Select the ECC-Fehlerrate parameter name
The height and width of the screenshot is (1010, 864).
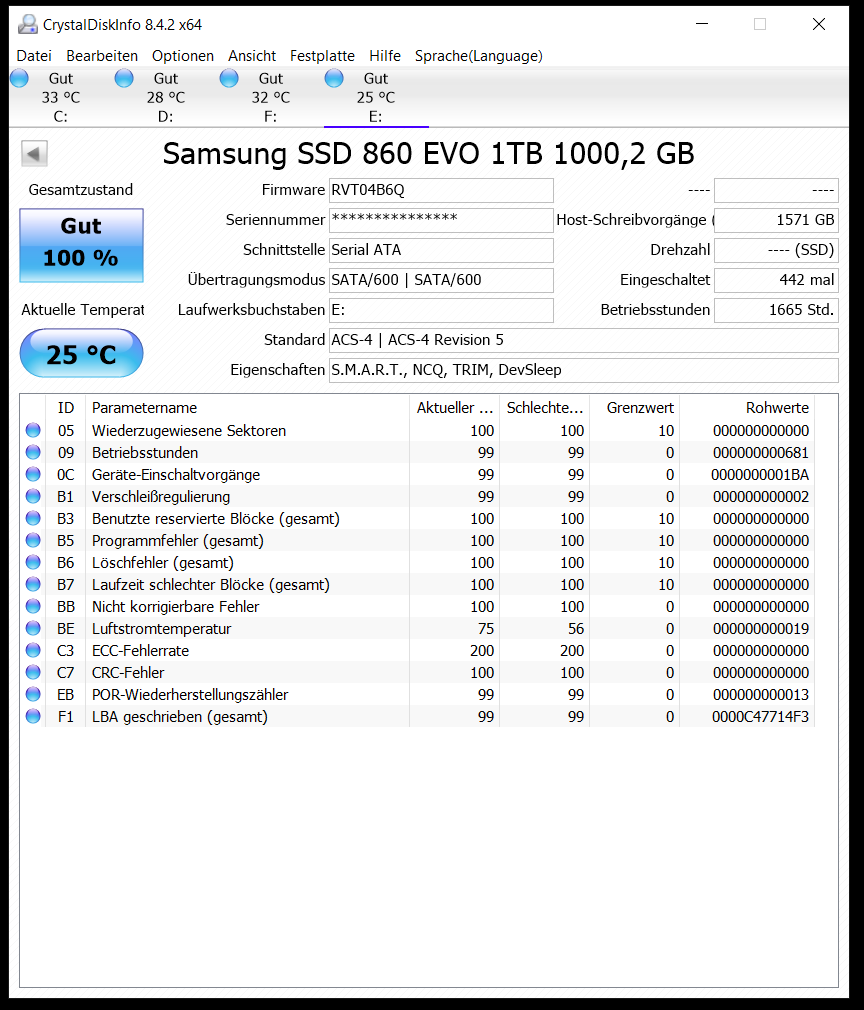pyautogui.click(x=140, y=651)
